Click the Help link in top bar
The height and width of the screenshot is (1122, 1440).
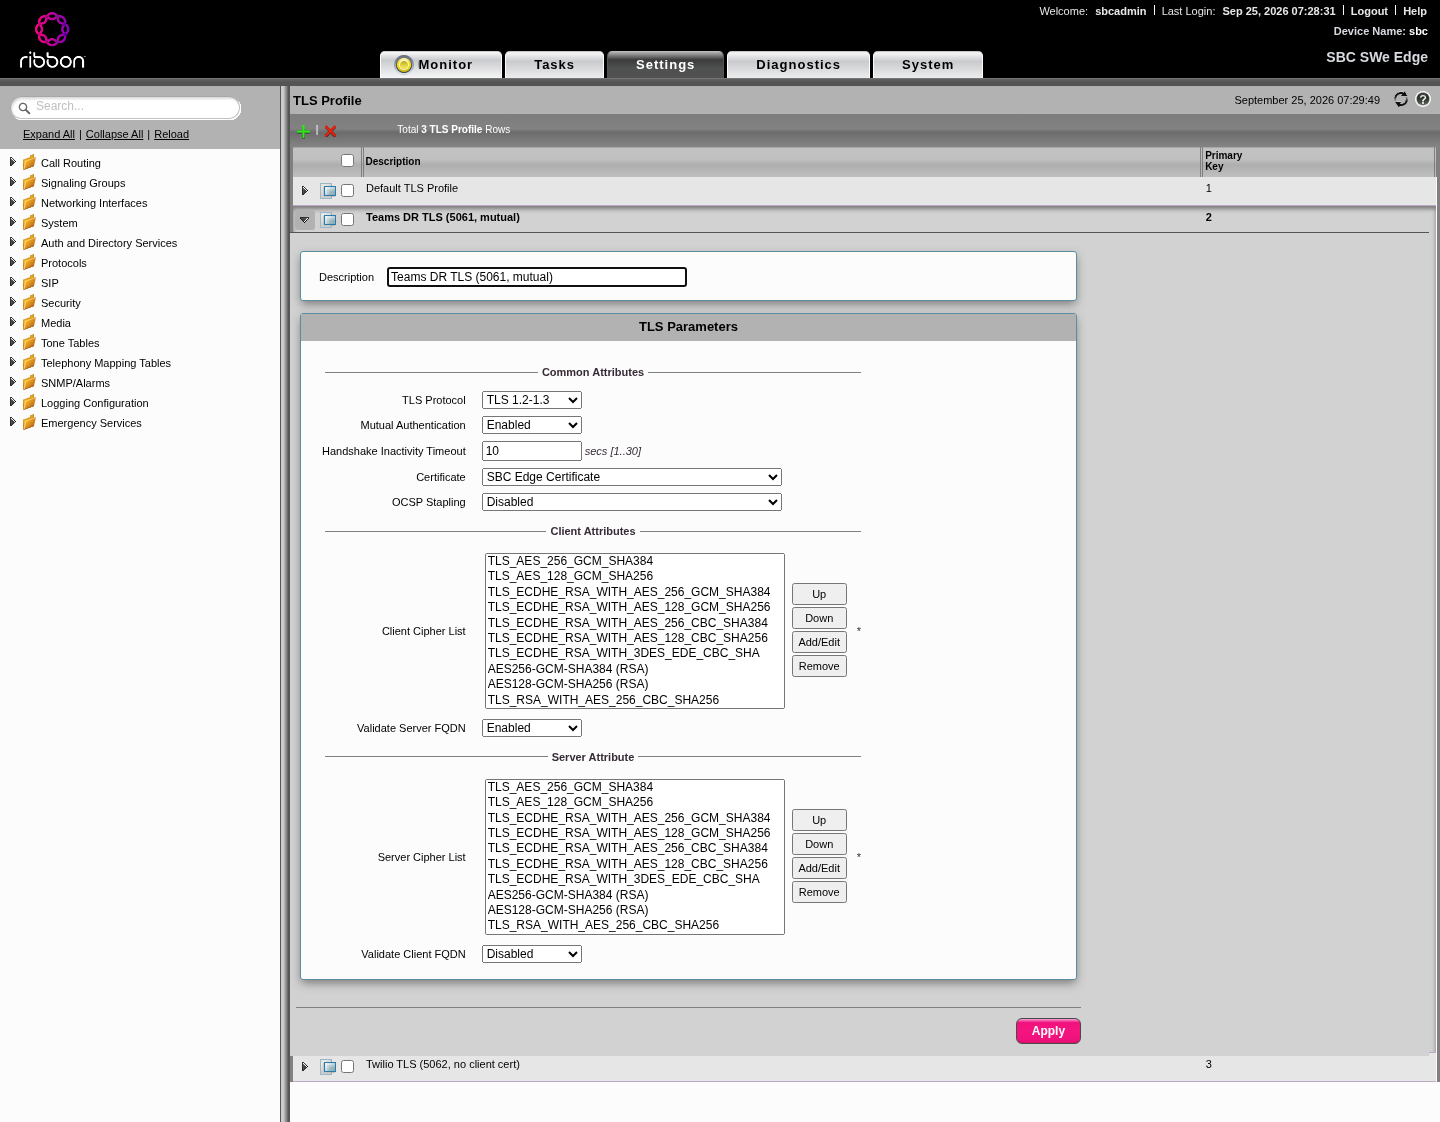click(1414, 11)
